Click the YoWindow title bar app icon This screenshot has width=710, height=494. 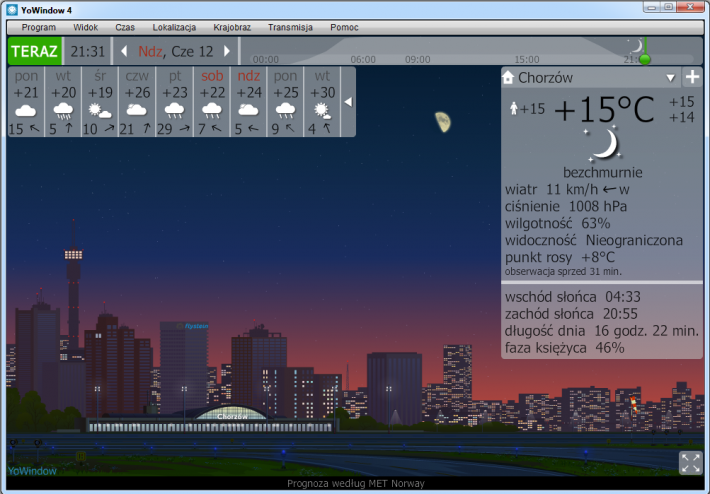(x=12, y=10)
